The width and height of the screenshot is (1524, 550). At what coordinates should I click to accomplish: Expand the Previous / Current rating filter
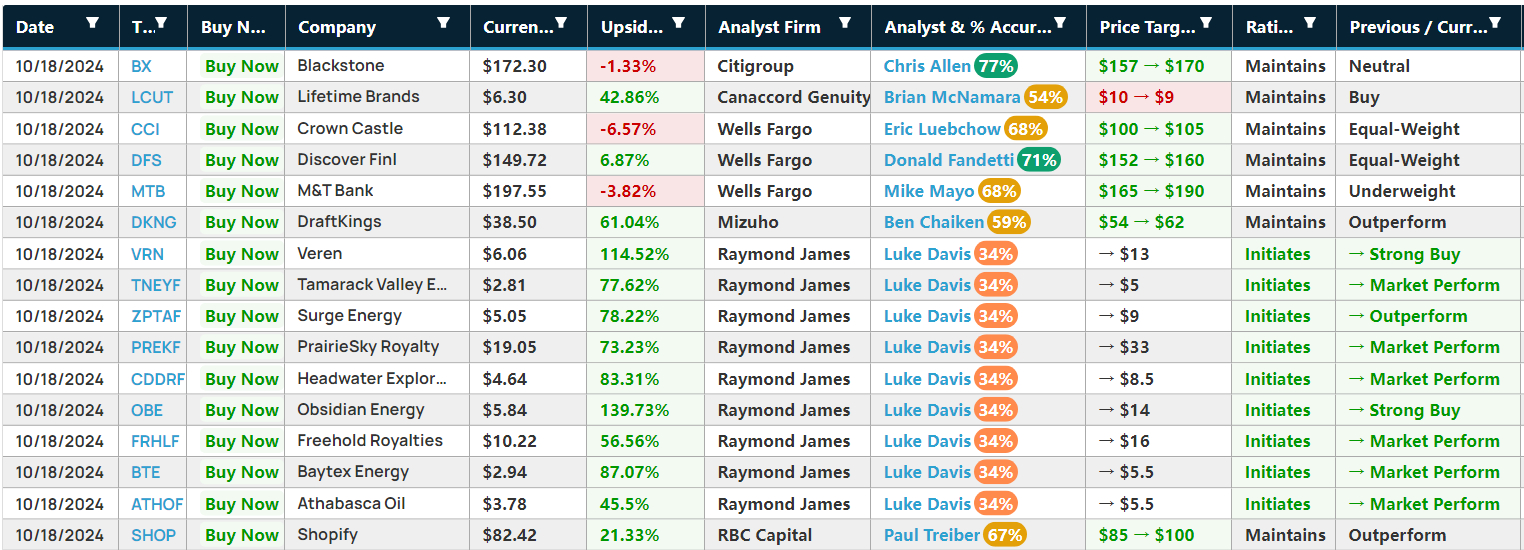1495,23
